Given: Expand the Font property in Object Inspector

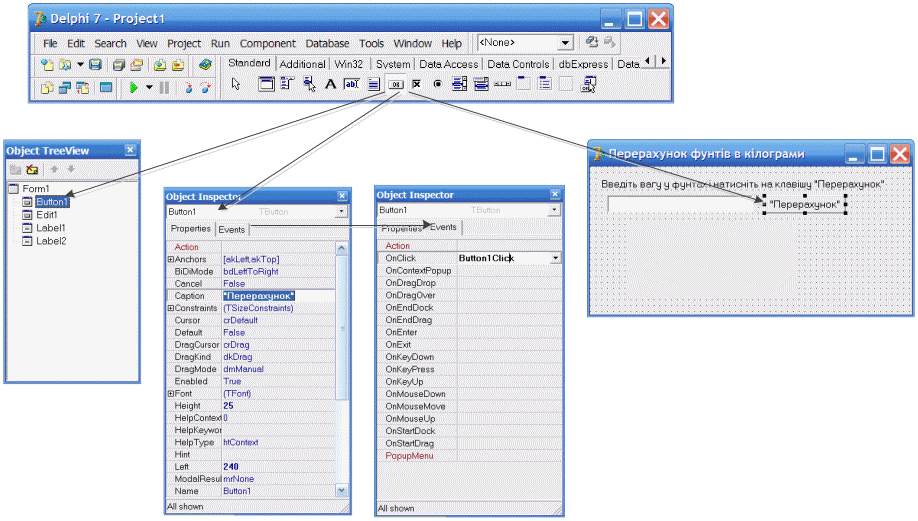Looking at the screenshot, I should tap(171, 394).
